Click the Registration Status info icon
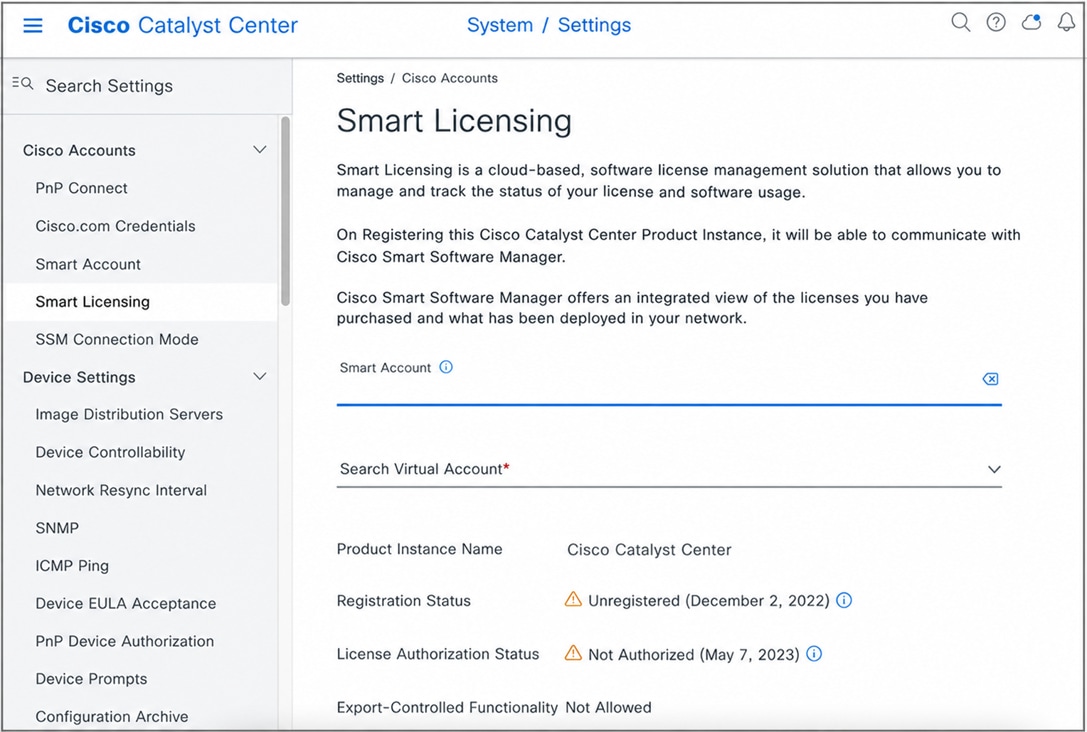The image size is (1087, 732). (x=844, y=600)
